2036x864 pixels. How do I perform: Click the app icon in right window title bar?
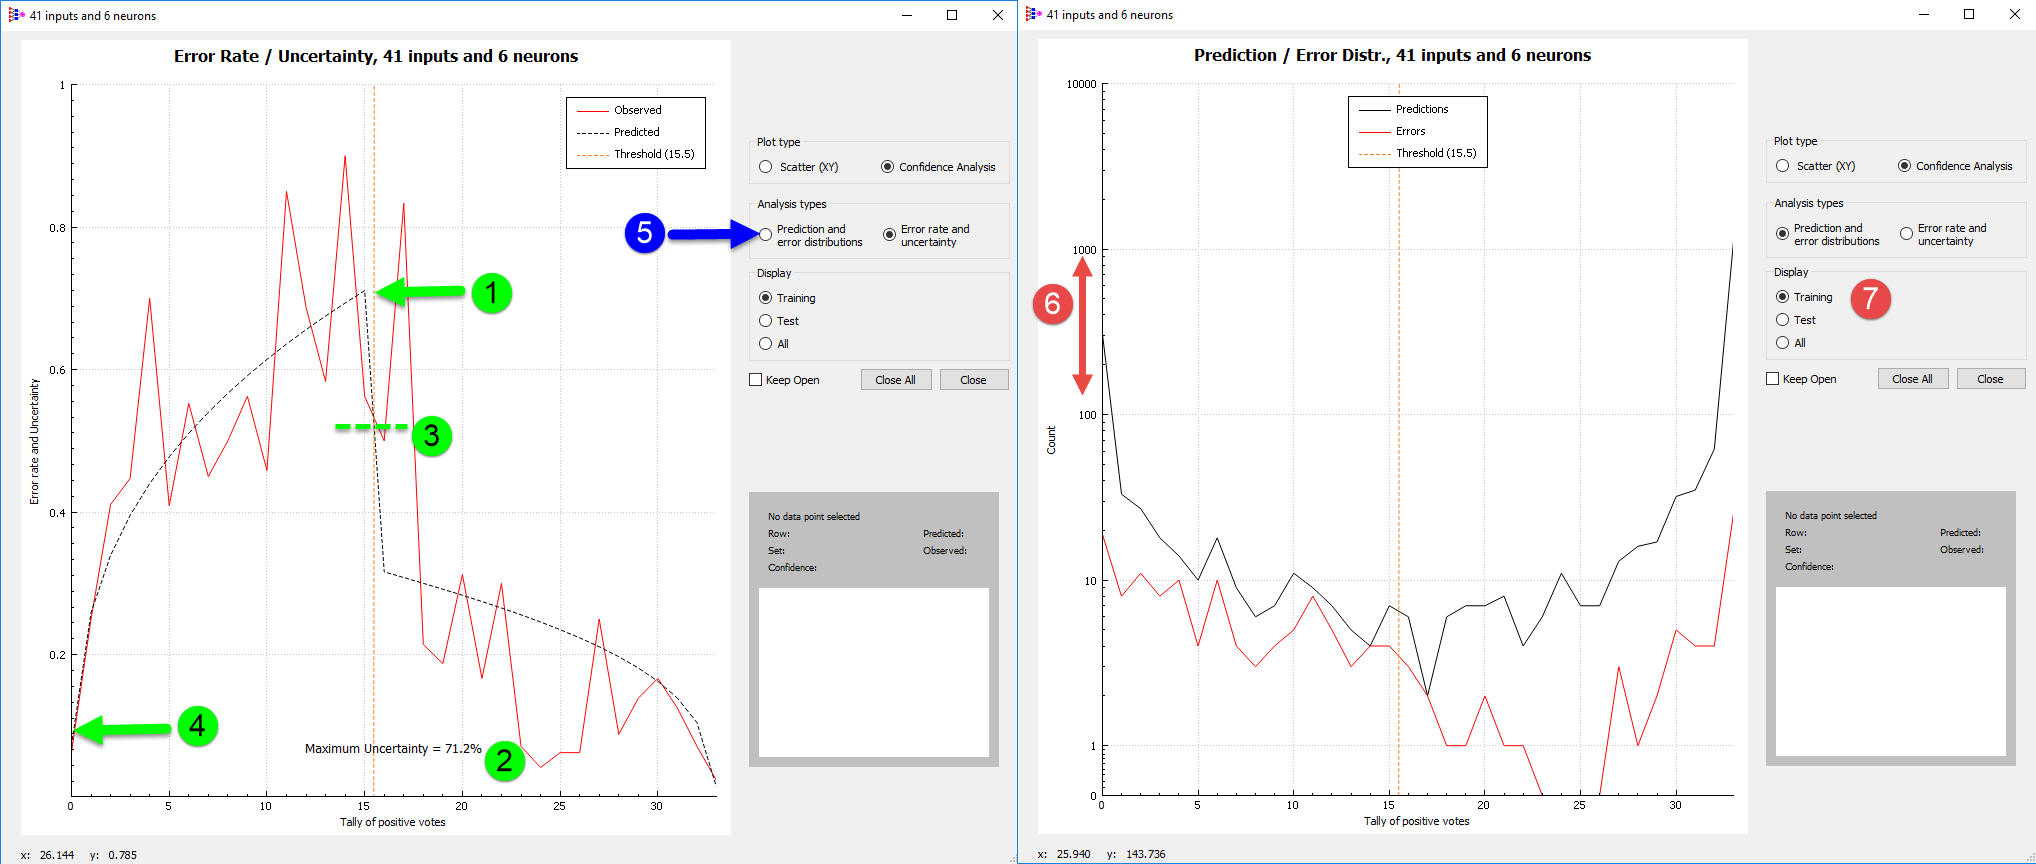coord(1033,14)
